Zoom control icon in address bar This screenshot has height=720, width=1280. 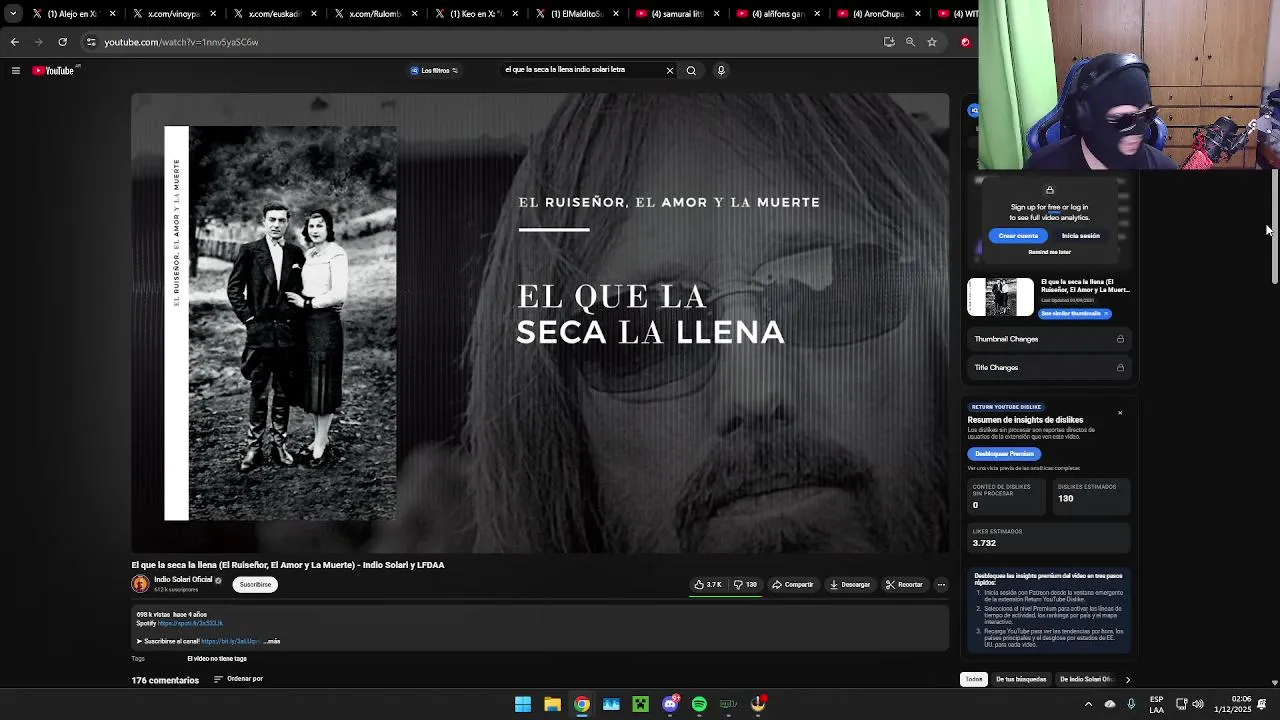[910, 42]
